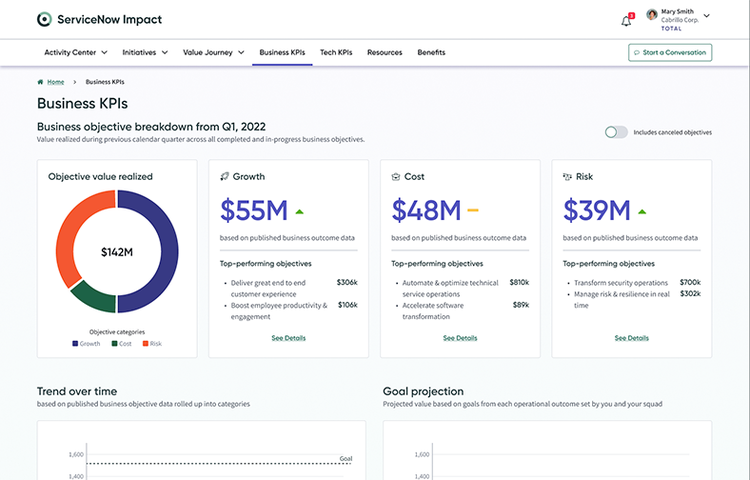Click the 'Goal' label on trend chart
Image resolution: width=750 pixels, height=480 pixels.
(x=346, y=458)
